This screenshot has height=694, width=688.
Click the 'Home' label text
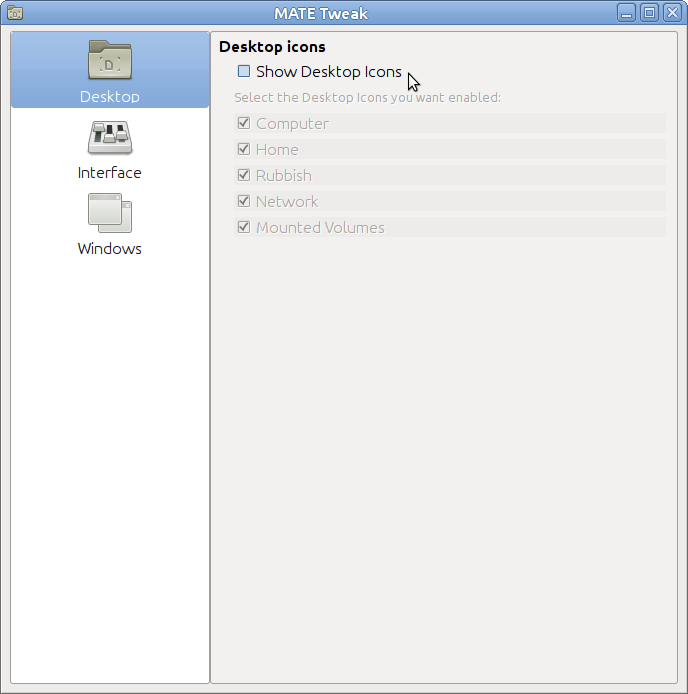[277, 150]
